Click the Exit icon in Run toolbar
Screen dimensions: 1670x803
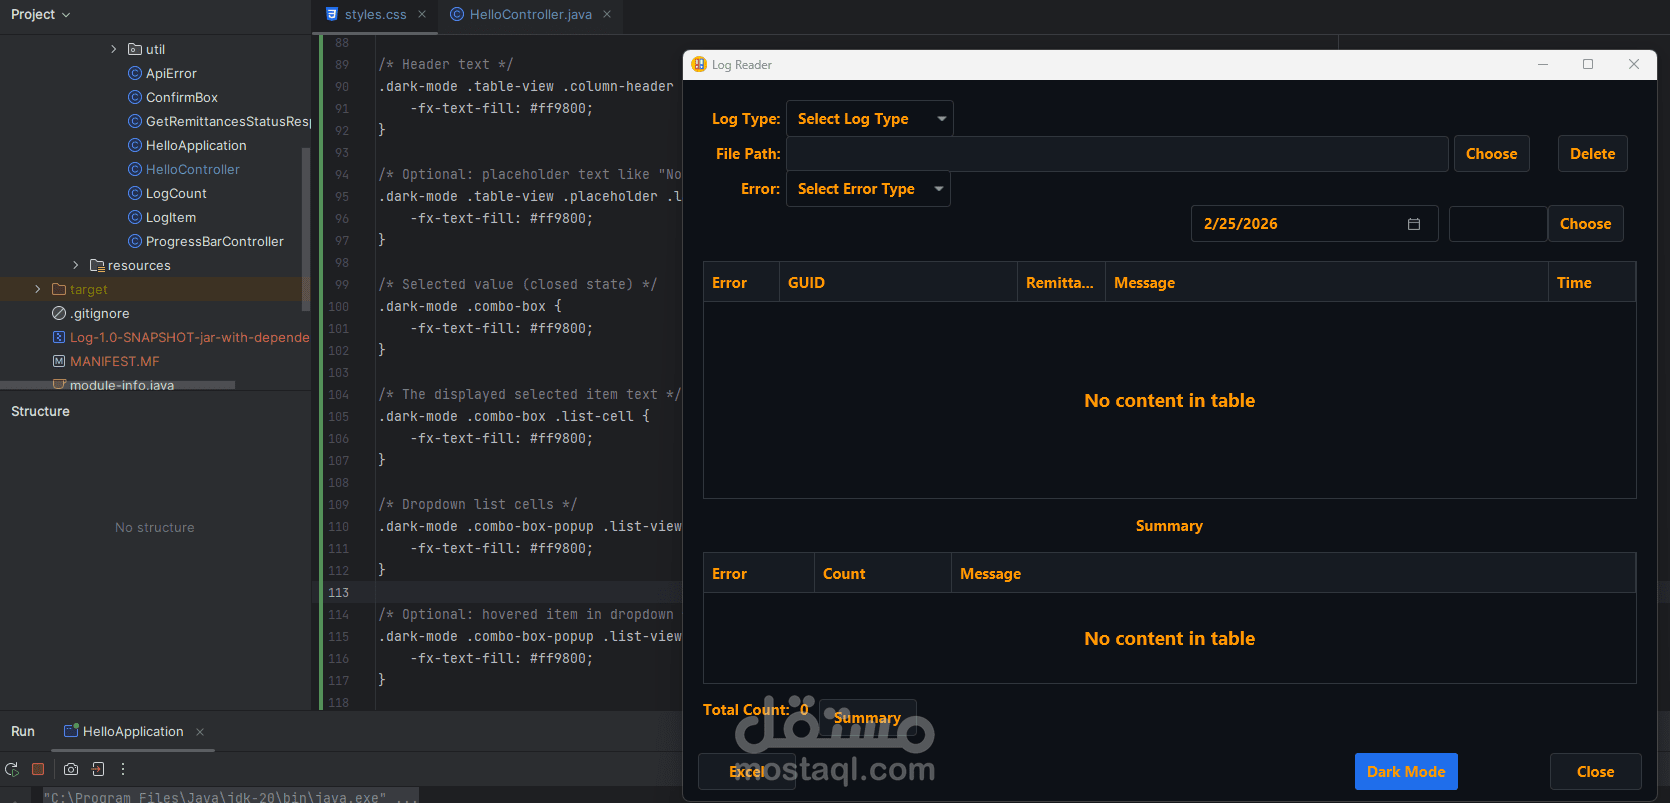point(98,769)
